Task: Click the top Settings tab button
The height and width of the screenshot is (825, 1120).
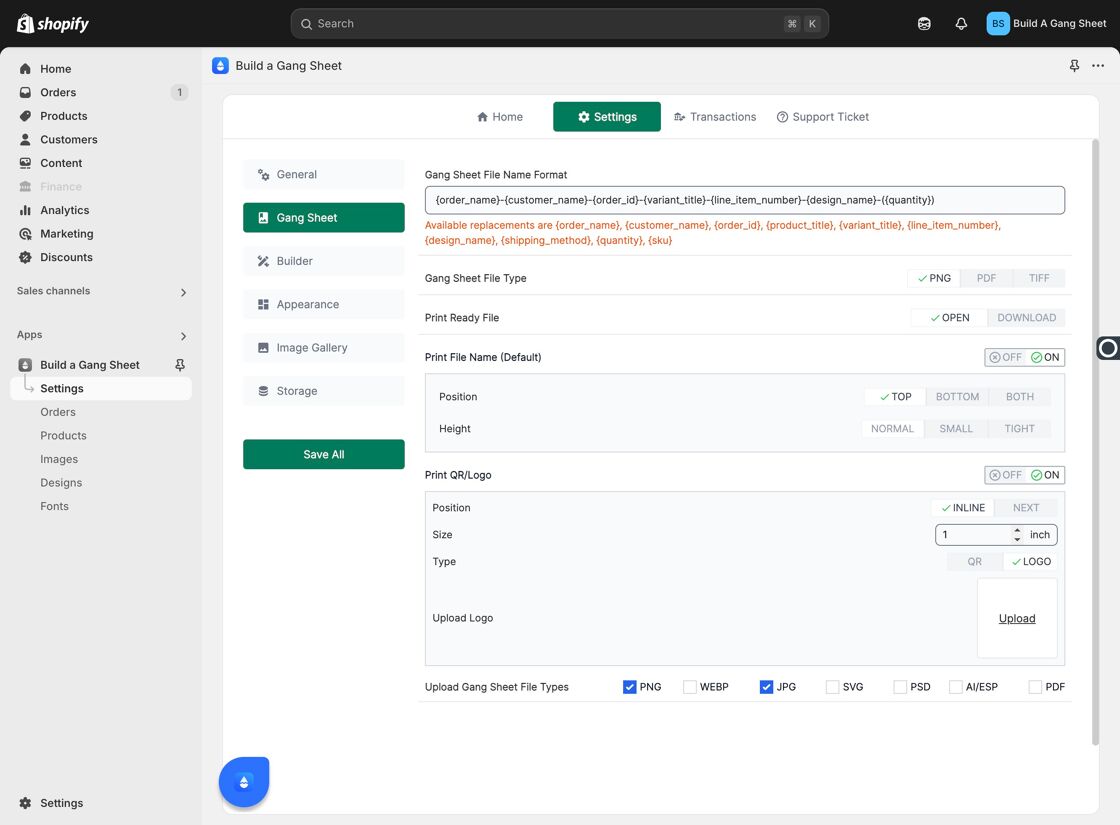Action: tap(606, 117)
